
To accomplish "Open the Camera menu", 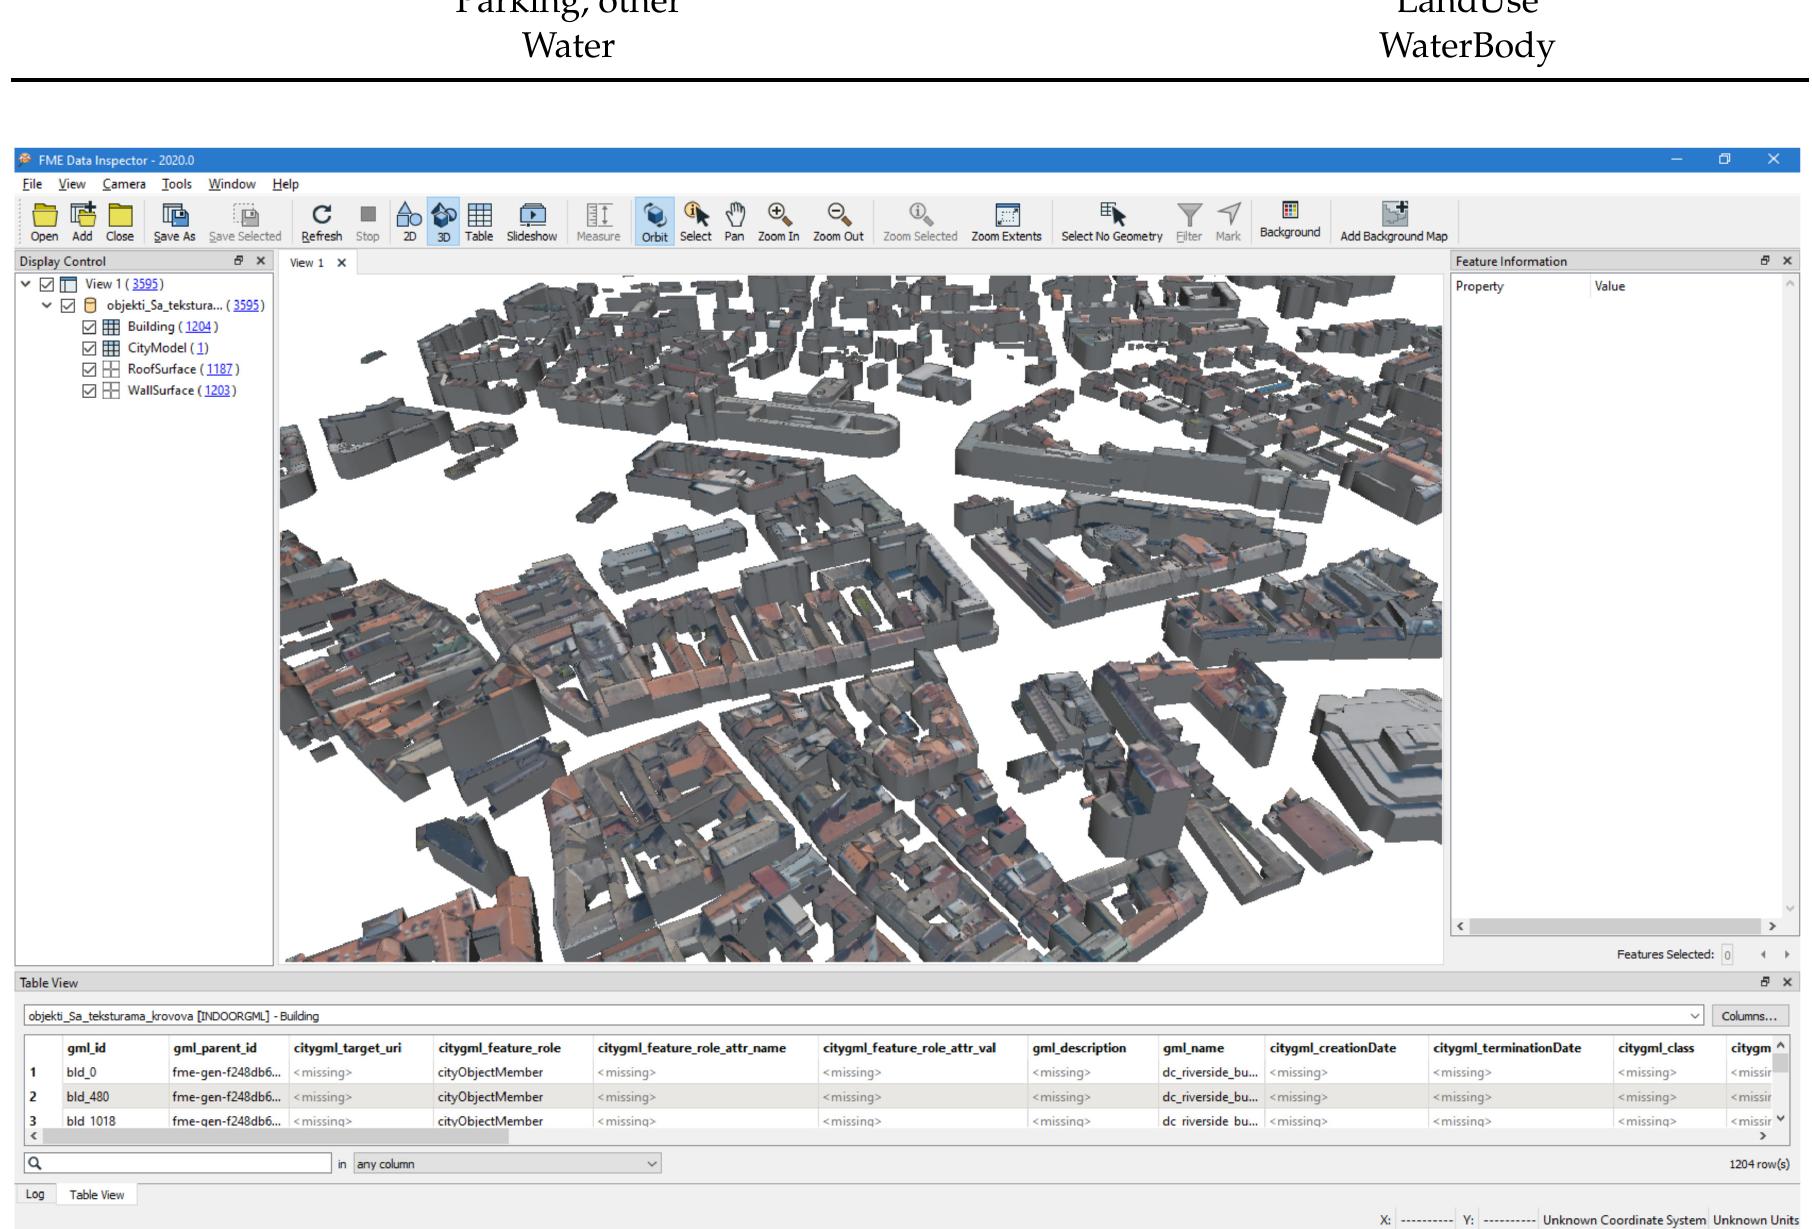I will (x=124, y=184).
